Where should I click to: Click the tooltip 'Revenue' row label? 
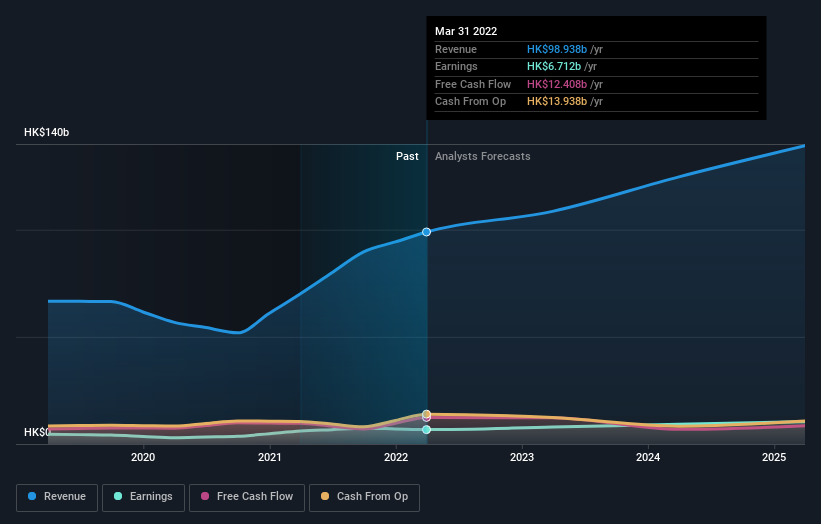click(456, 49)
